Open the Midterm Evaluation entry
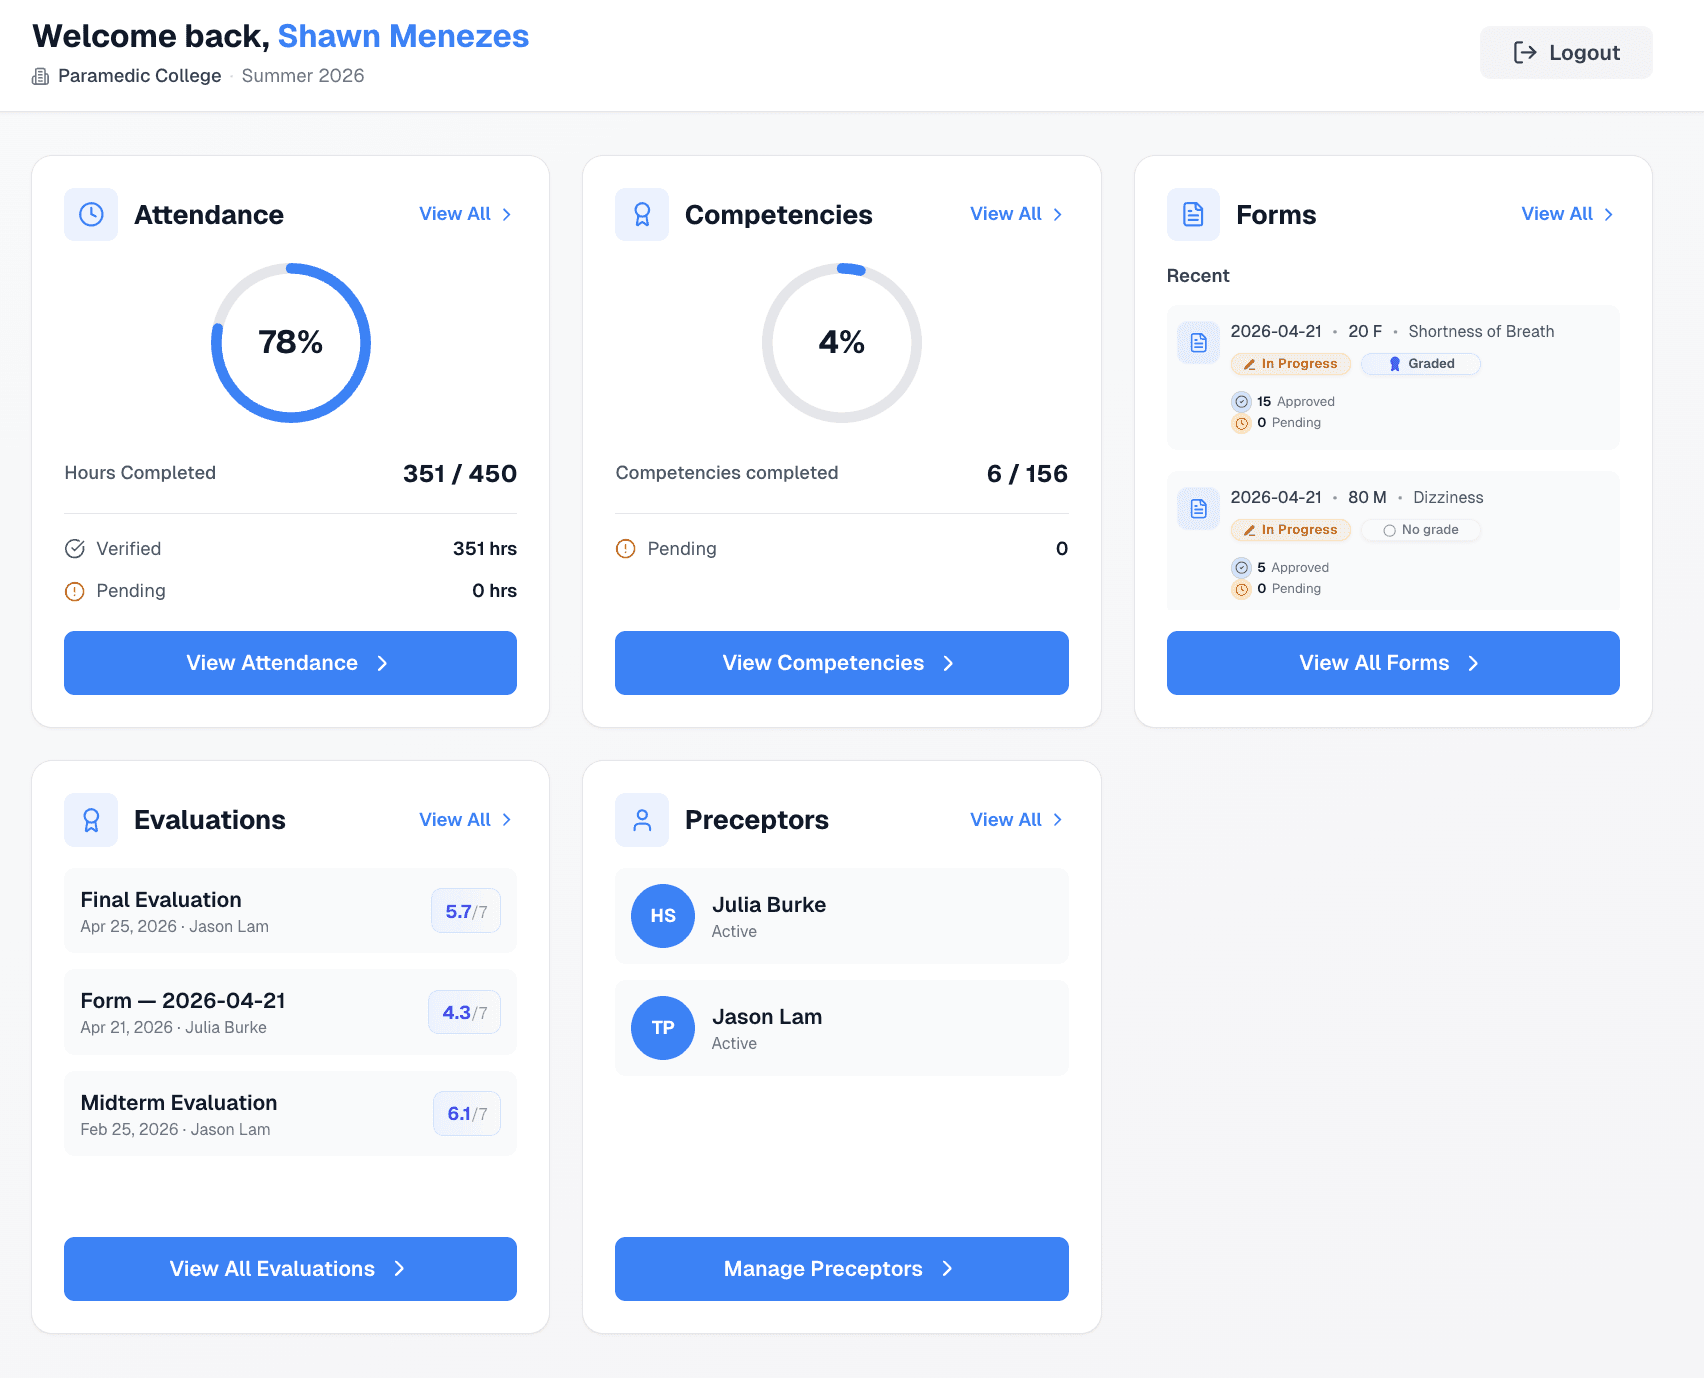The width and height of the screenshot is (1704, 1378). pyautogui.click(x=290, y=1114)
